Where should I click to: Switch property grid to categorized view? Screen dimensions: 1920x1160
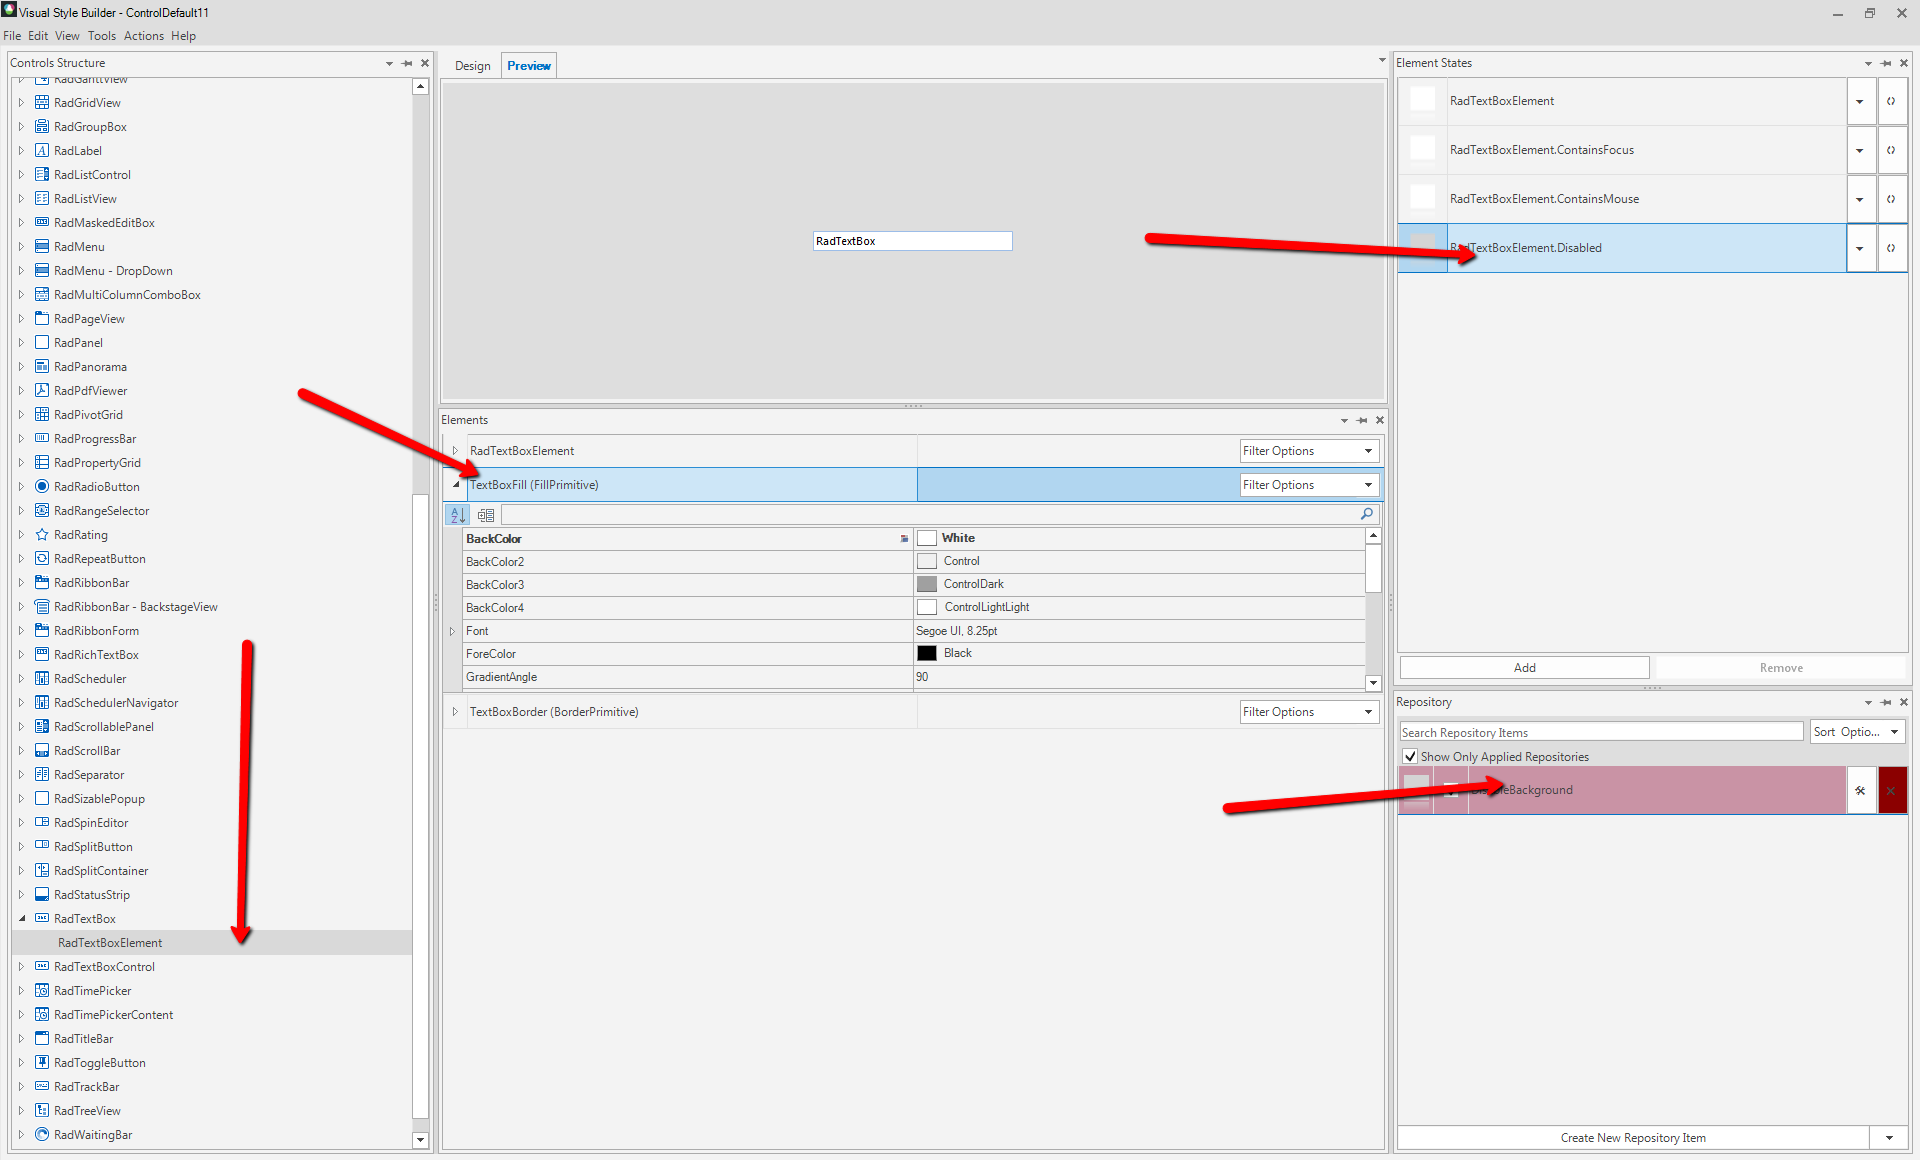tap(486, 515)
